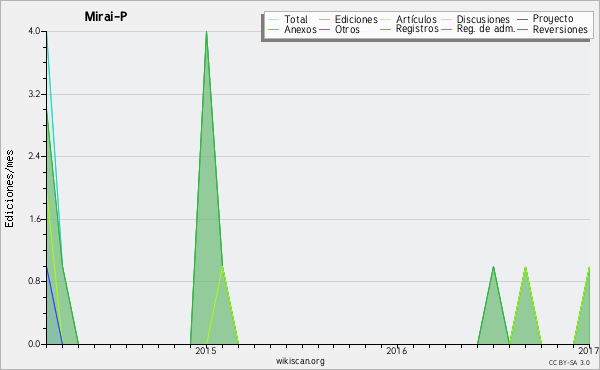Click the 'Proyecto' legend entry

pyautogui.click(x=553, y=19)
